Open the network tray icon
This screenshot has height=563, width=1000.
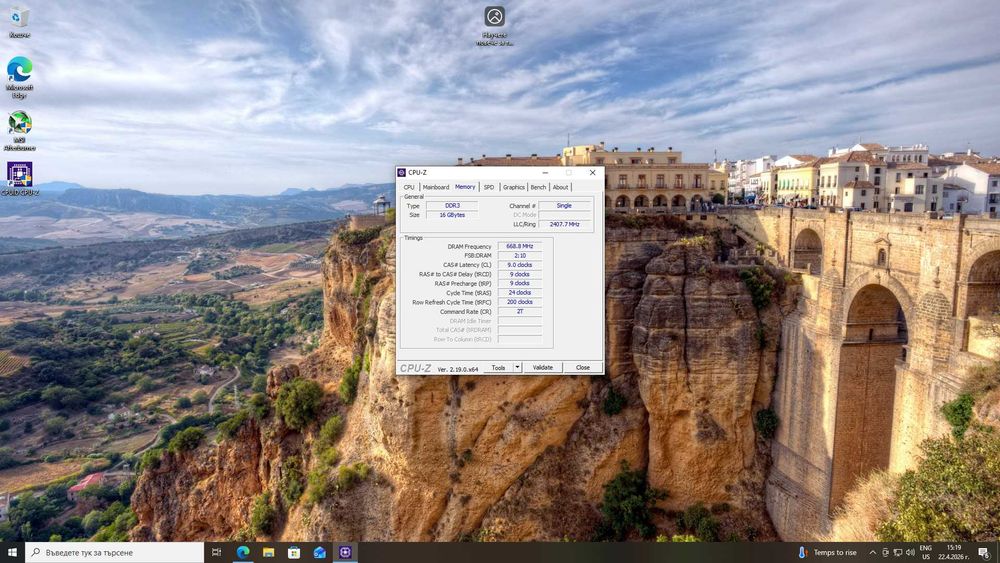coord(897,552)
